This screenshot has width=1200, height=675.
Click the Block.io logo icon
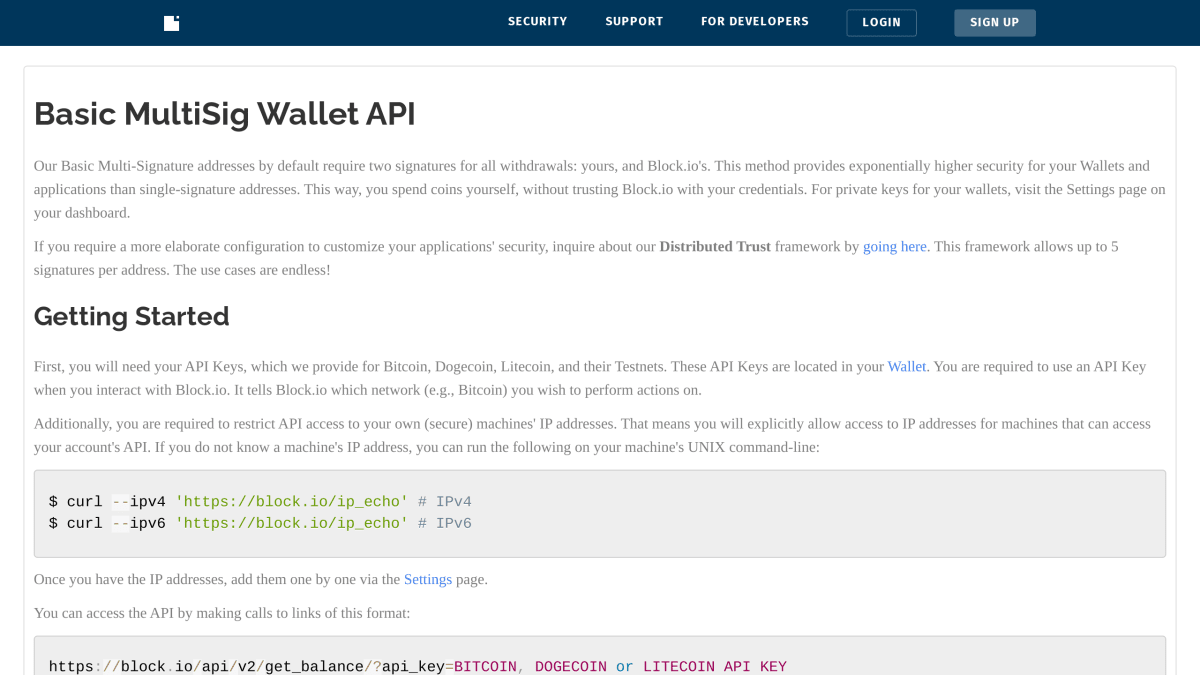coord(171,23)
